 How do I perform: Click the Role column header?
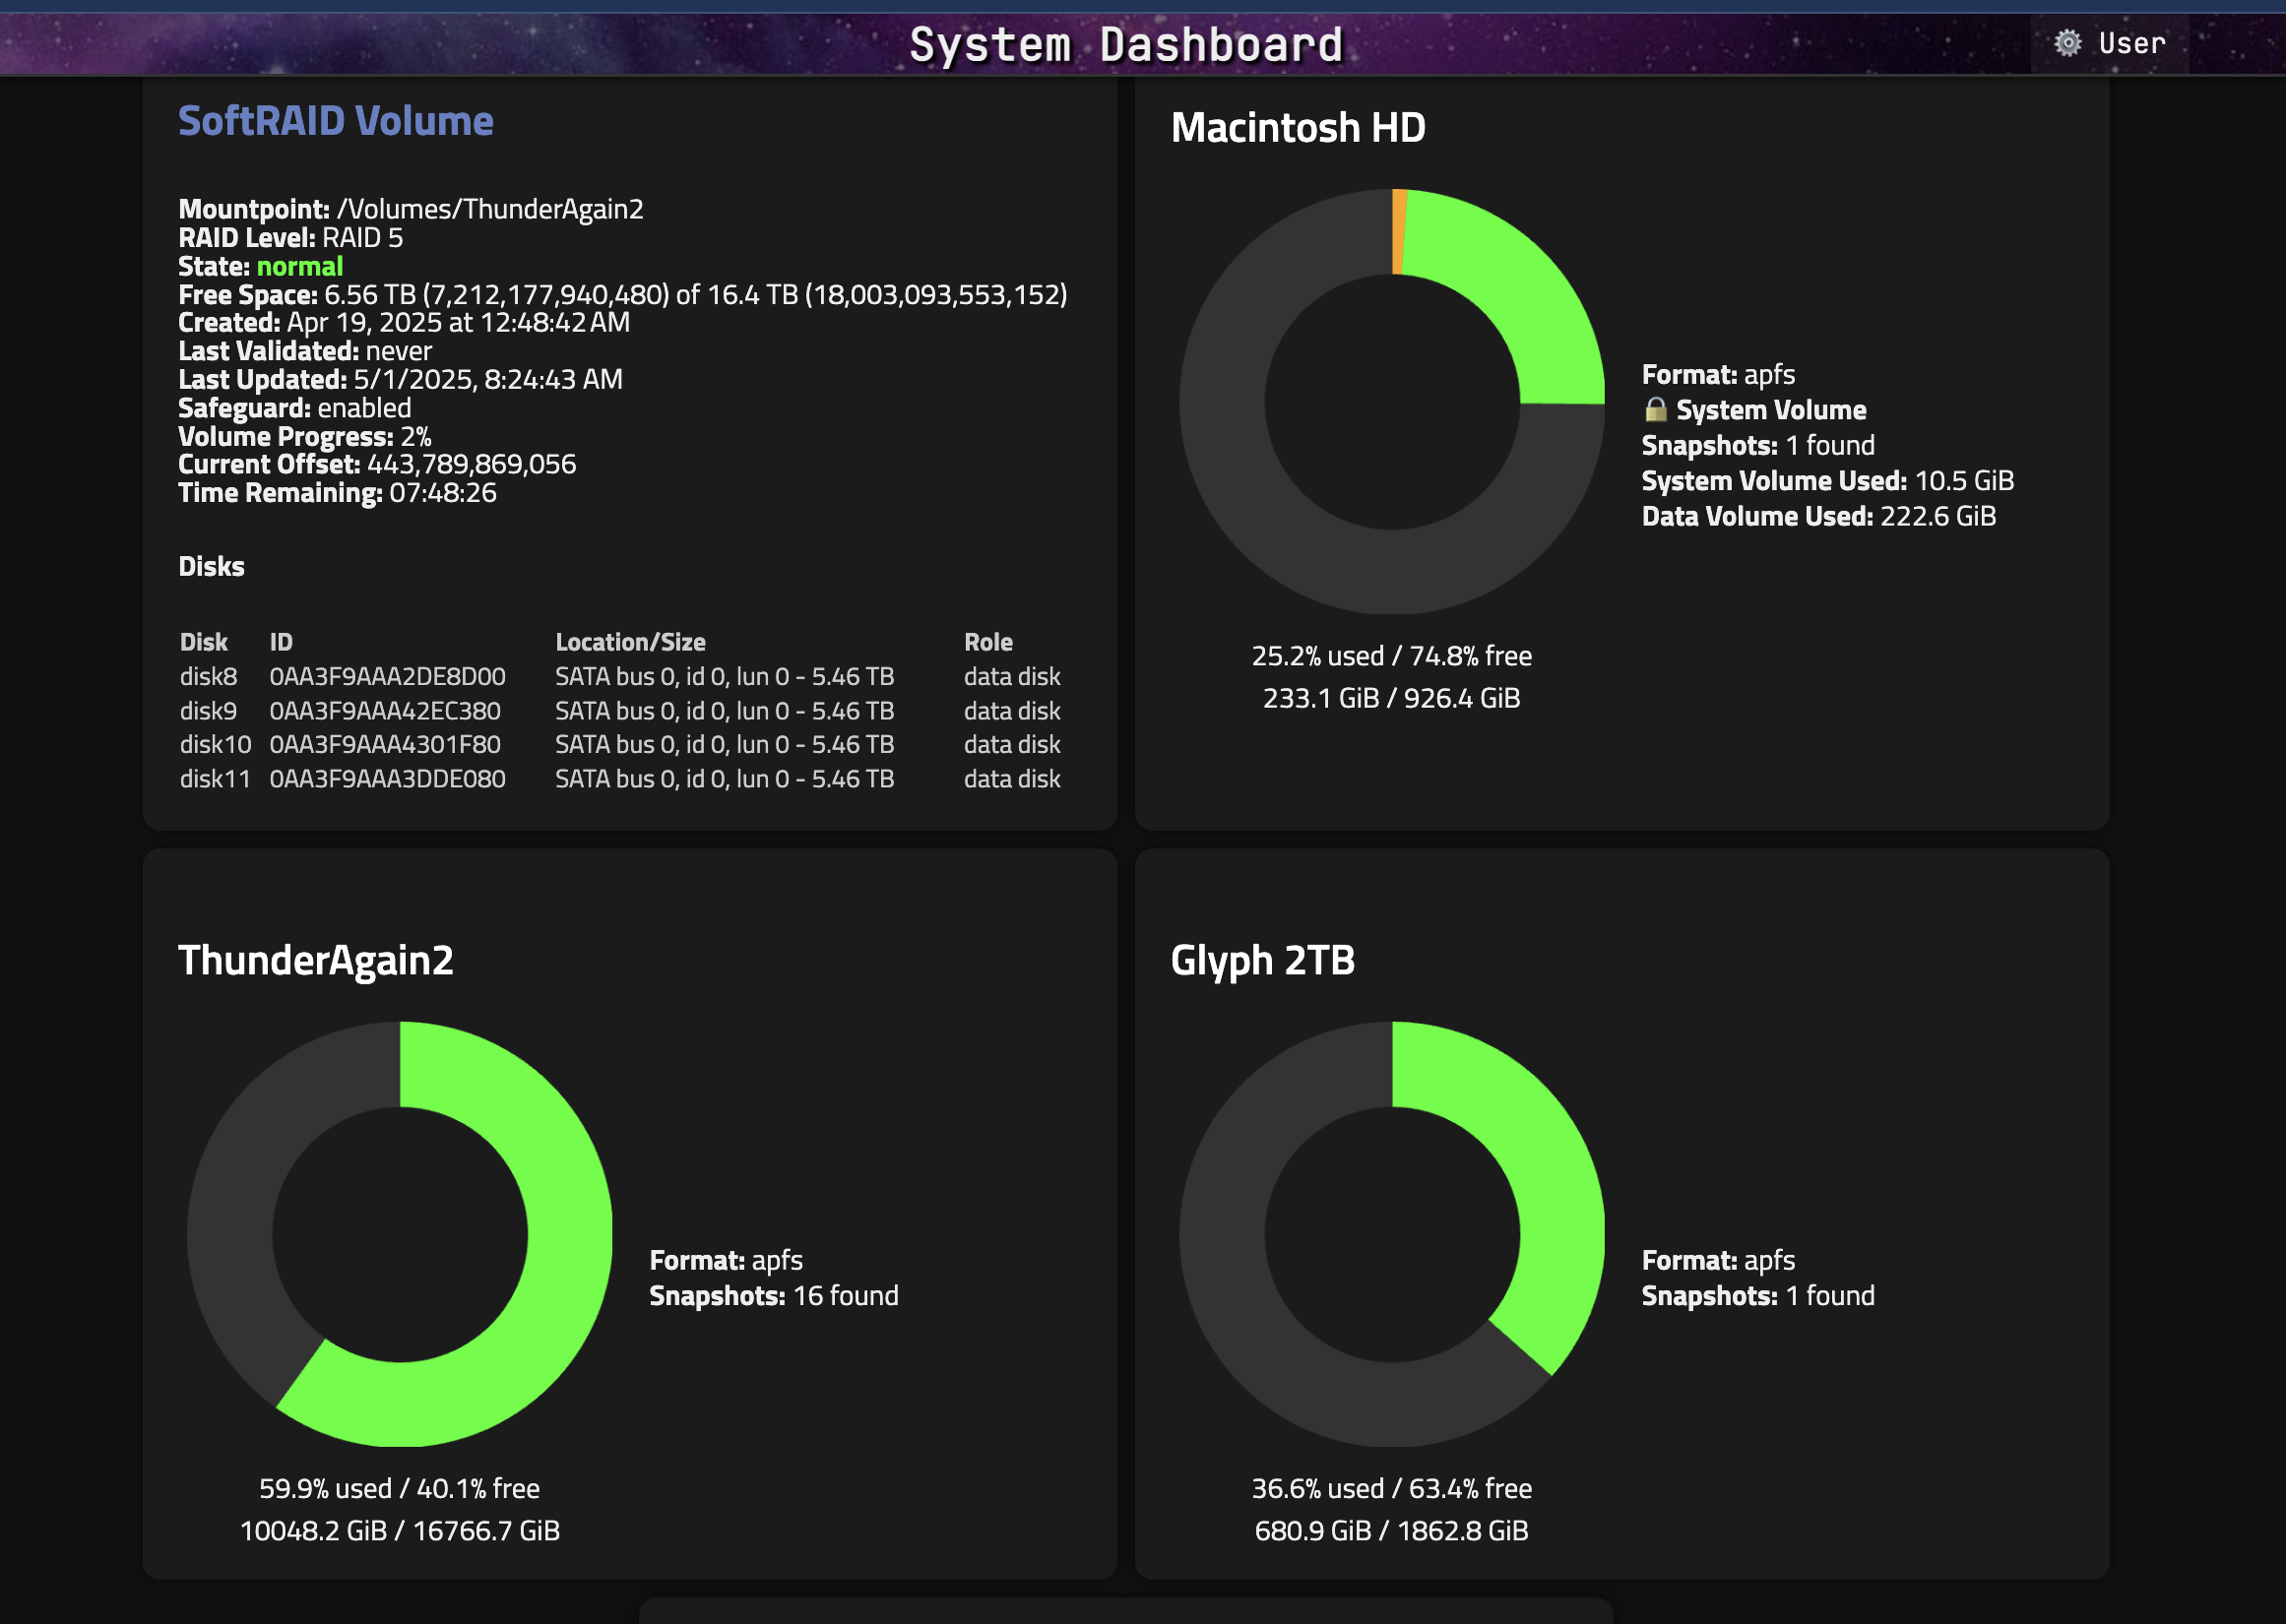[987, 642]
